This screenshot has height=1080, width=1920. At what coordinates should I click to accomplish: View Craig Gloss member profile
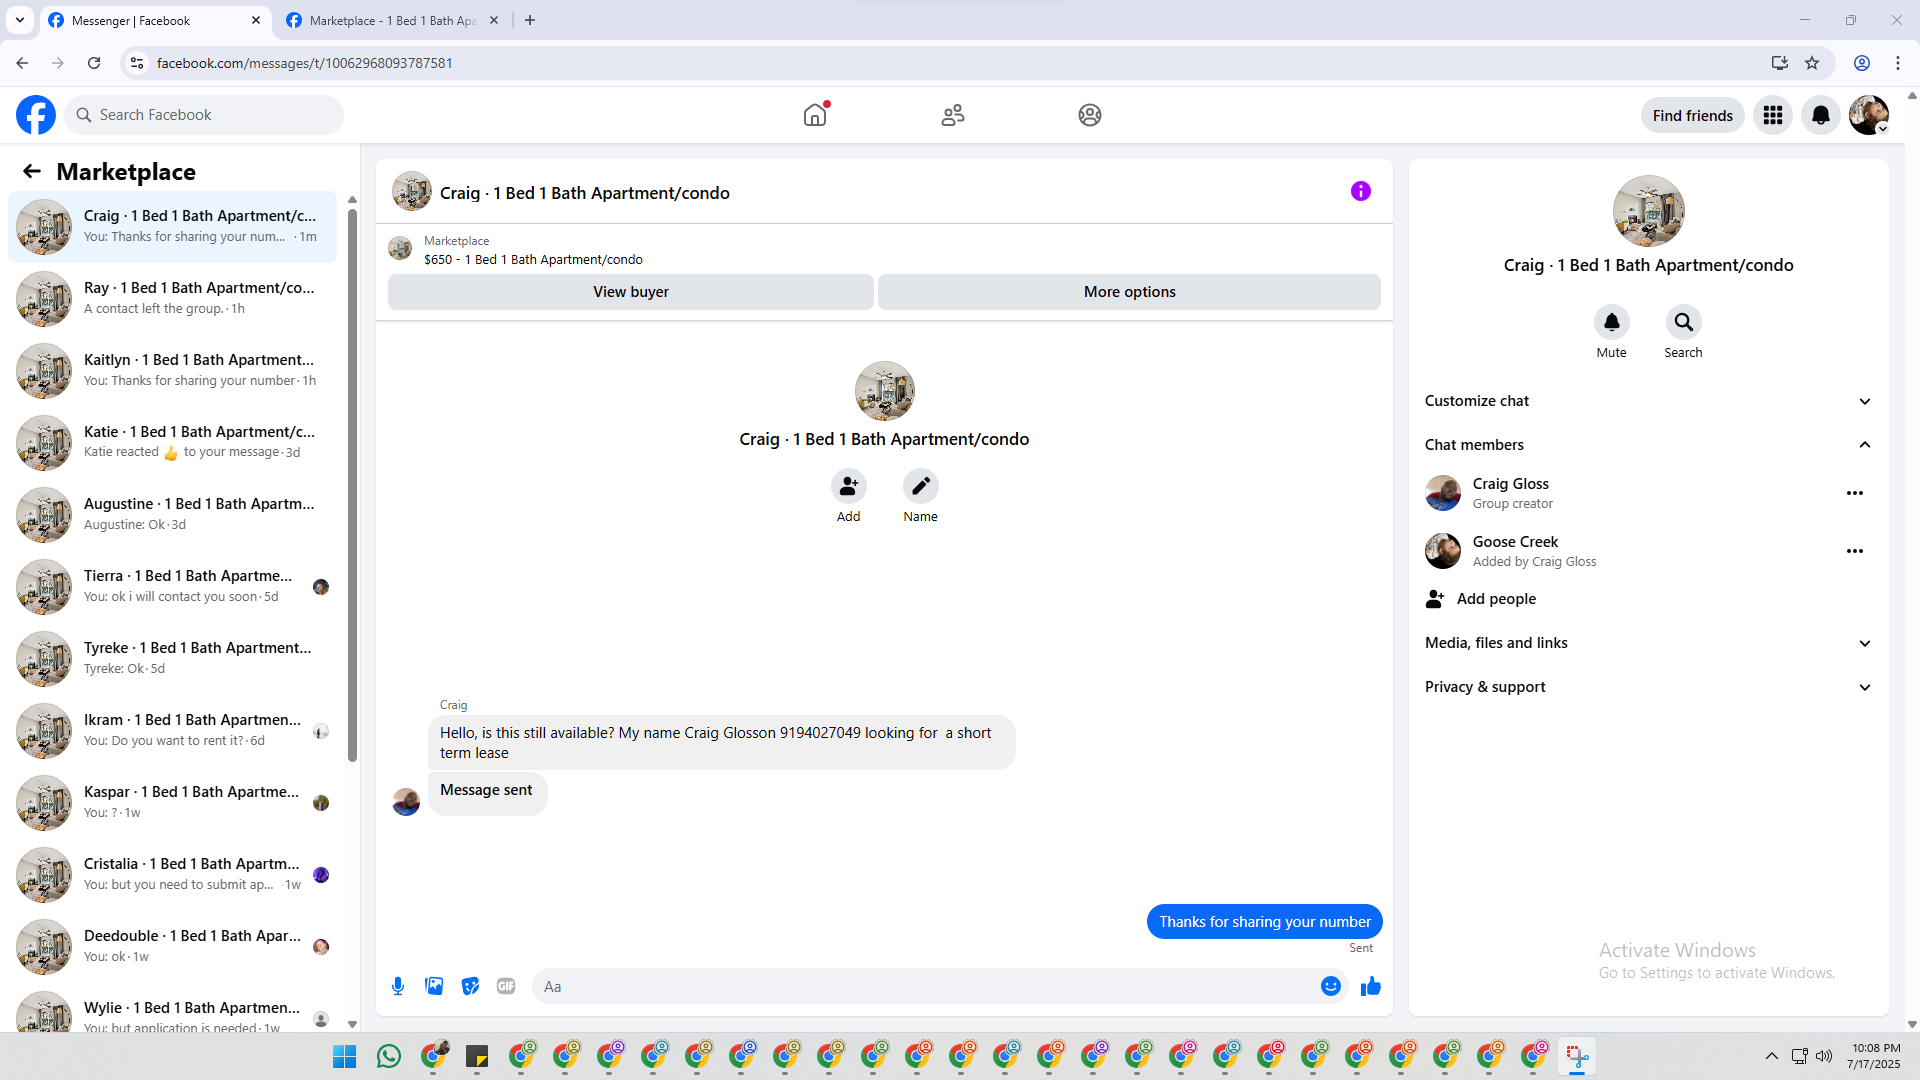[1511, 484]
